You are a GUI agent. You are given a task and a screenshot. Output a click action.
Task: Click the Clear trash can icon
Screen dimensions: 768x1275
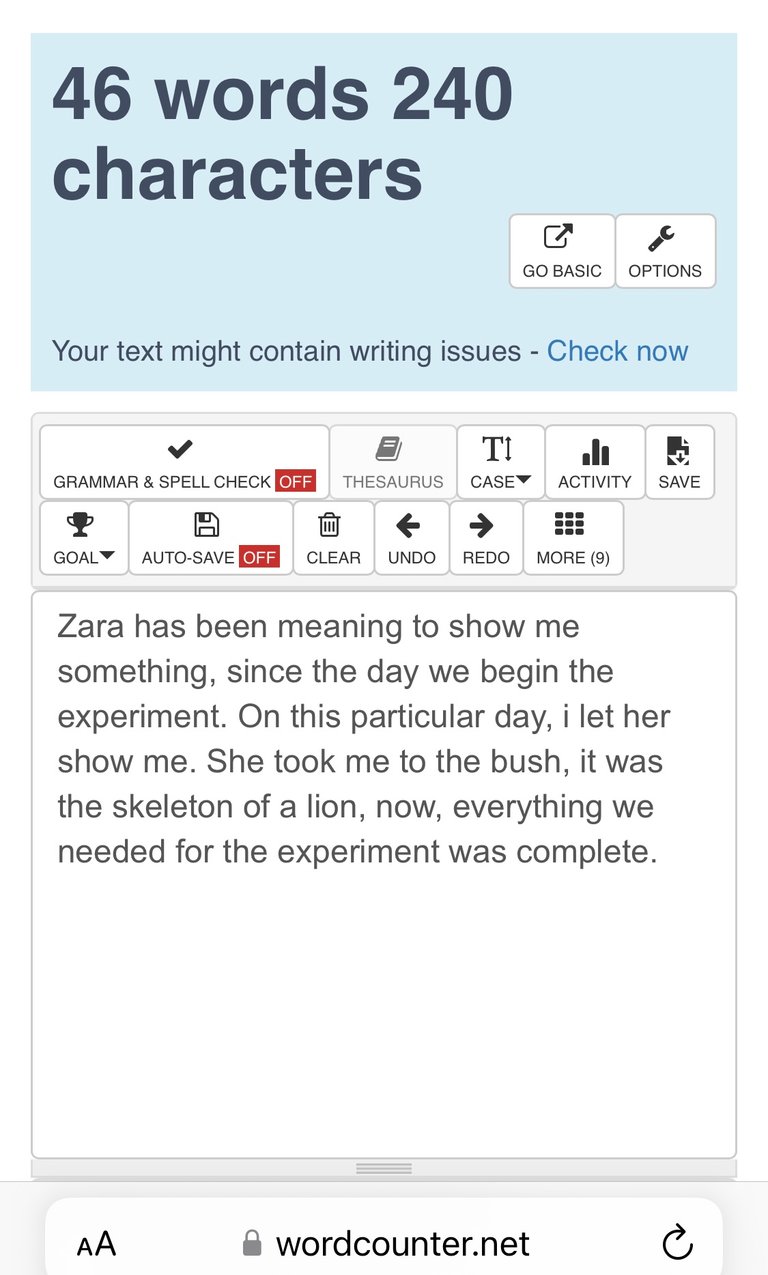(x=330, y=525)
